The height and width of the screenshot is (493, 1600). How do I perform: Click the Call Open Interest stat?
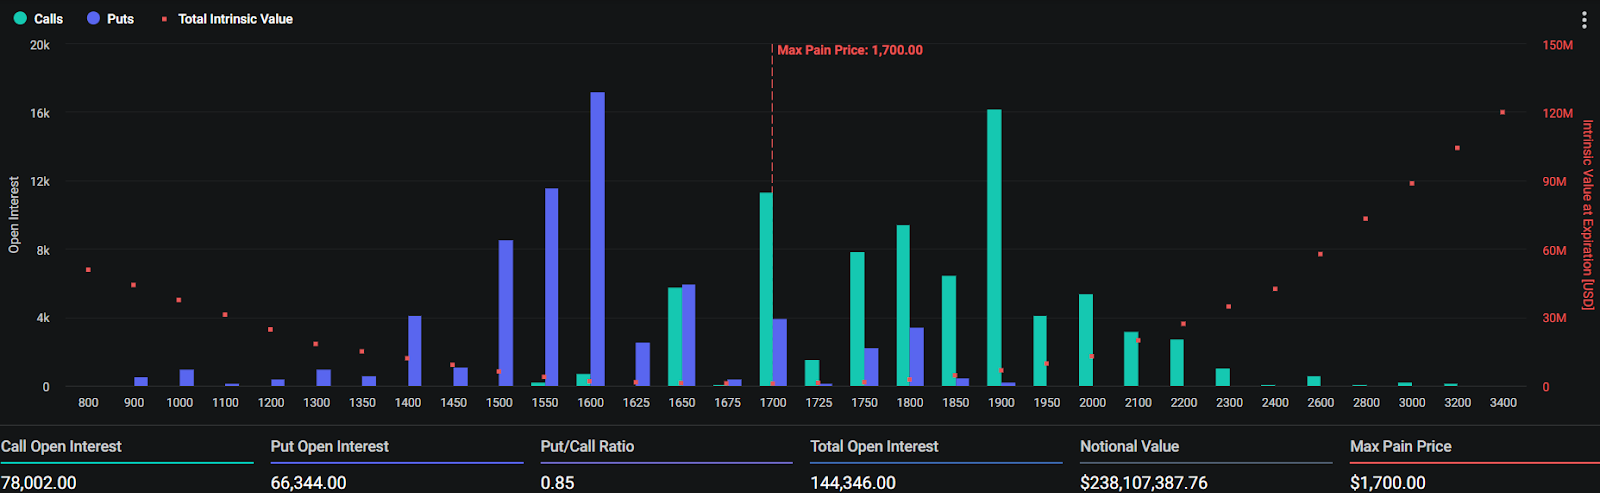(127, 464)
